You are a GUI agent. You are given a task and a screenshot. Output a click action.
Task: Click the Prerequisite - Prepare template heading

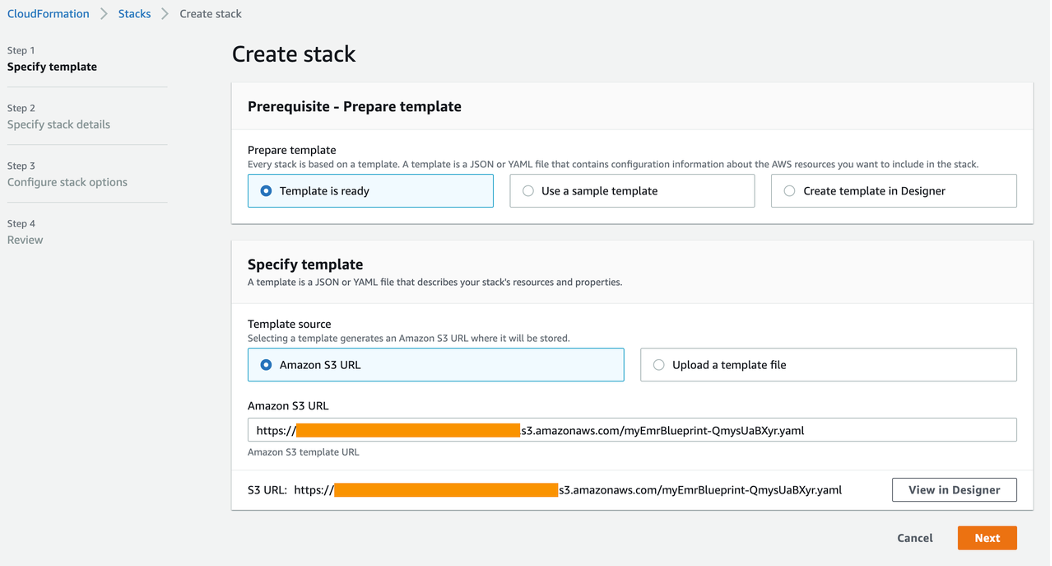(x=354, y=107)
